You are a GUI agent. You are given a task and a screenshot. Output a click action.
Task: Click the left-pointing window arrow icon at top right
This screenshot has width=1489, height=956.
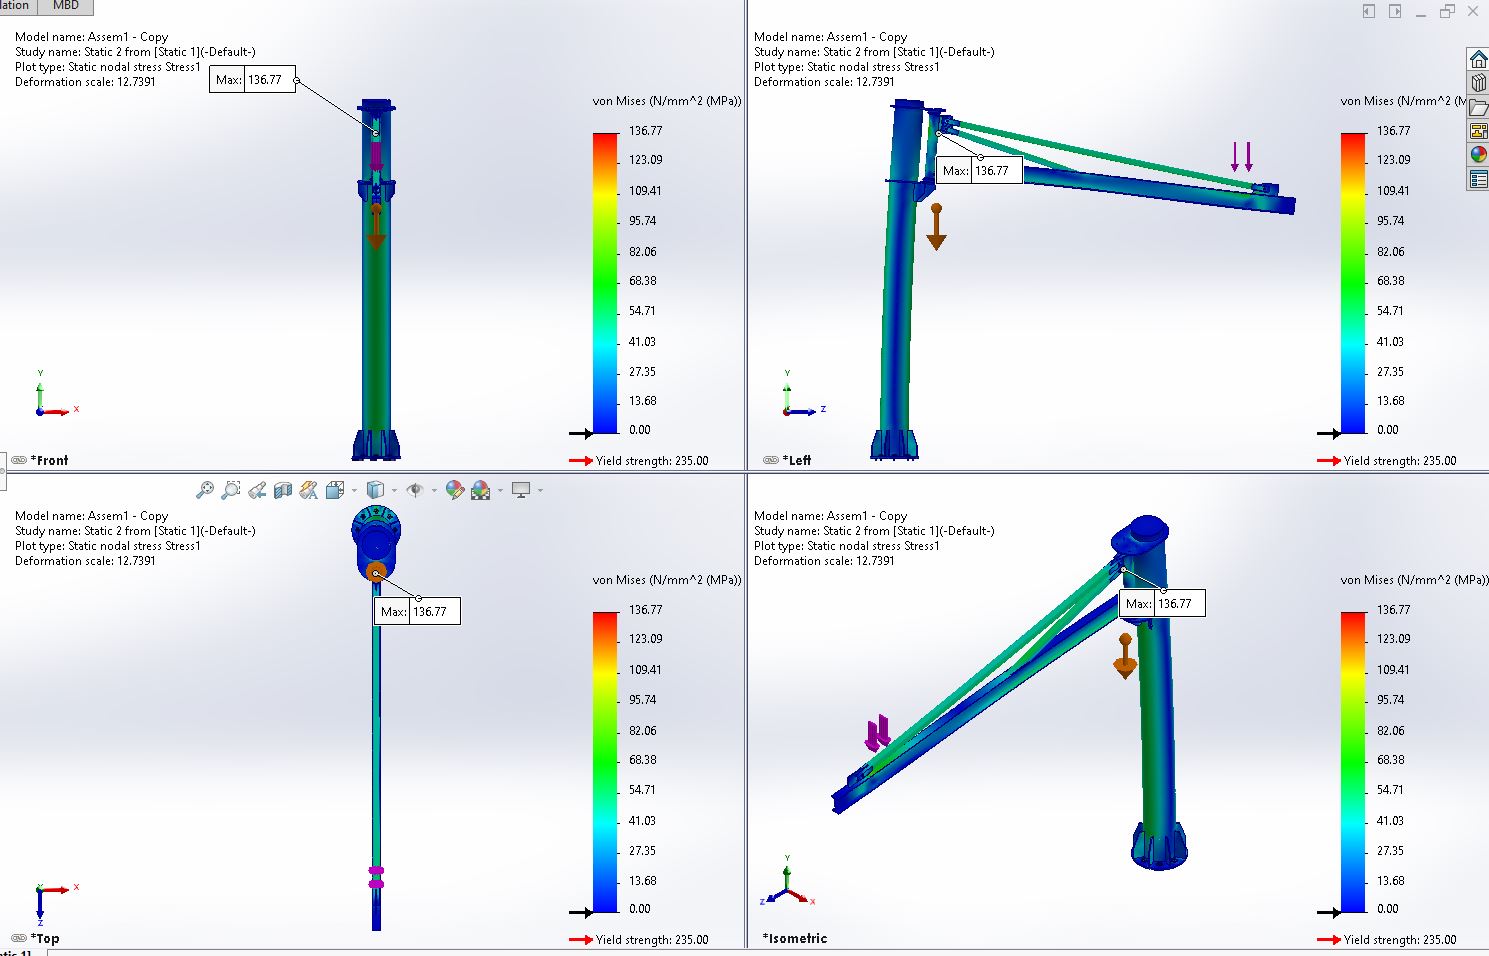pyautogui.click(x=1369, y=11)
